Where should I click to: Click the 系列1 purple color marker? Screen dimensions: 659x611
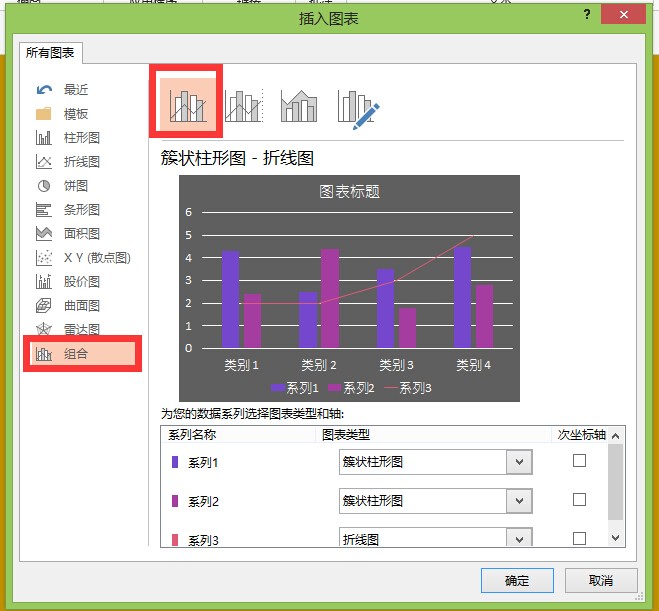point(175,462)
